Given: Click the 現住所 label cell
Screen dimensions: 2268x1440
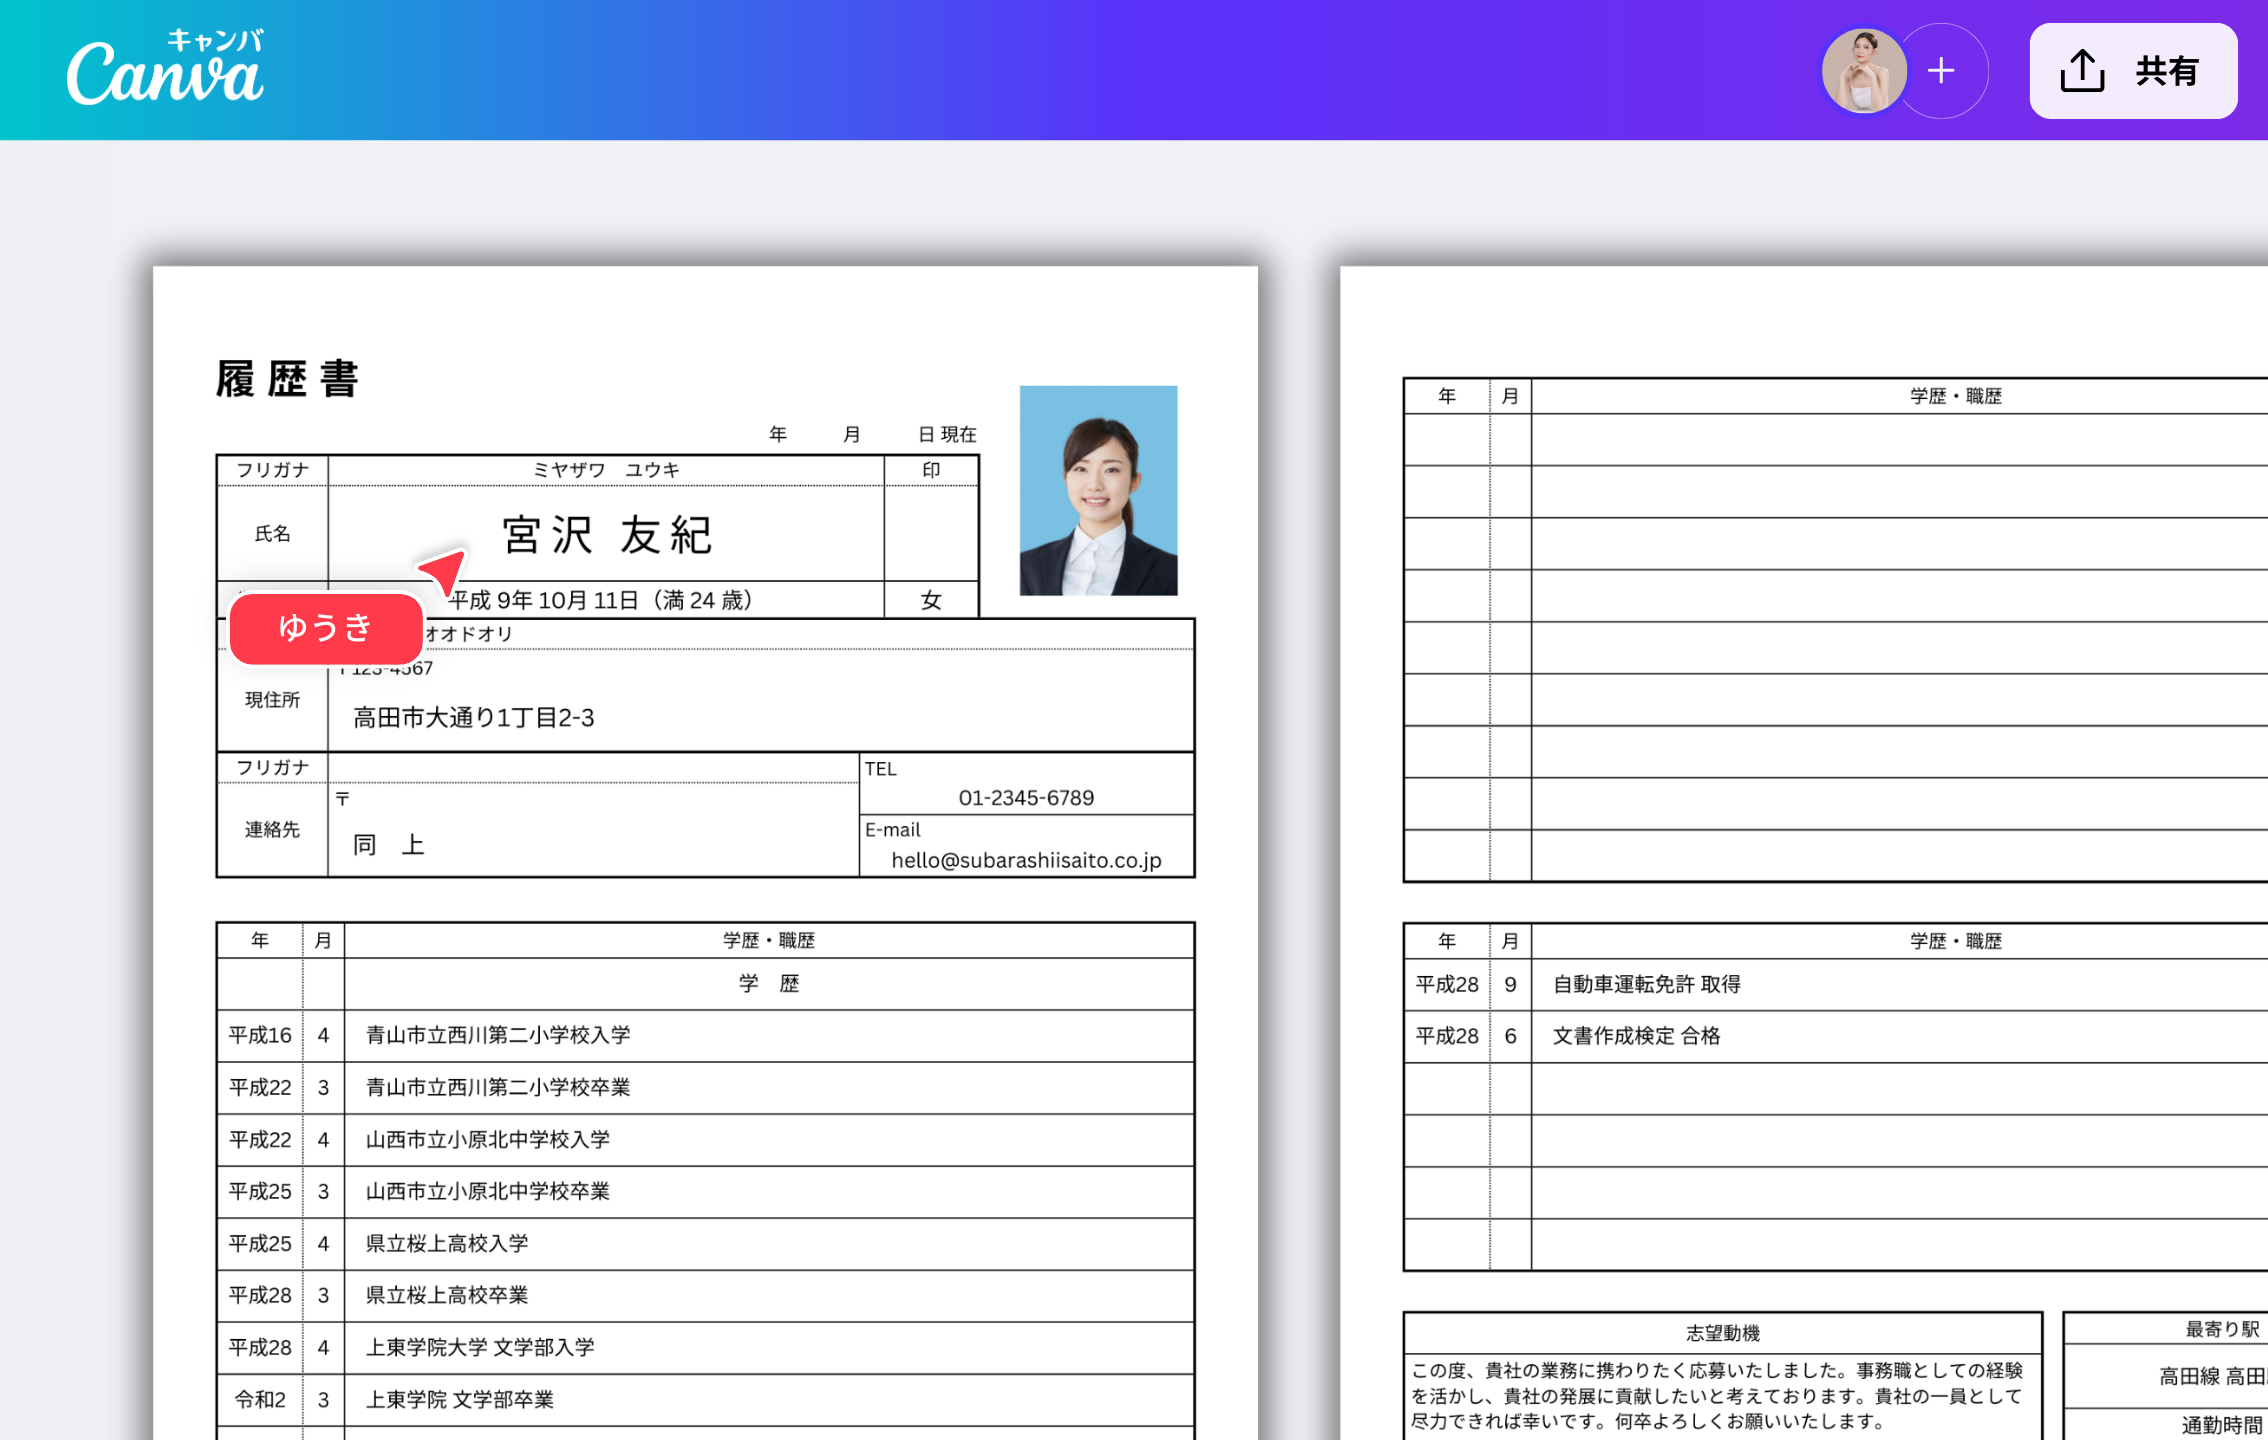Looking at the screenshot, I should 272,700.
